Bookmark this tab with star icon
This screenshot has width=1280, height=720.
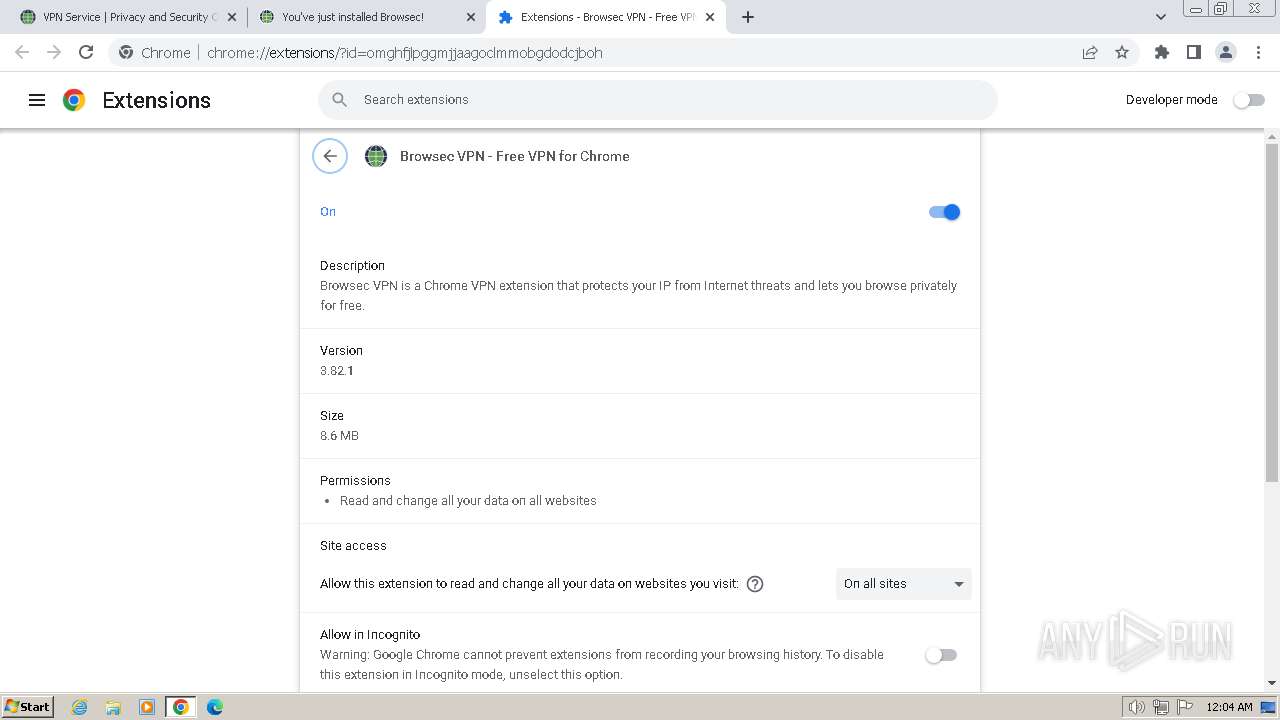point(1122,53)
